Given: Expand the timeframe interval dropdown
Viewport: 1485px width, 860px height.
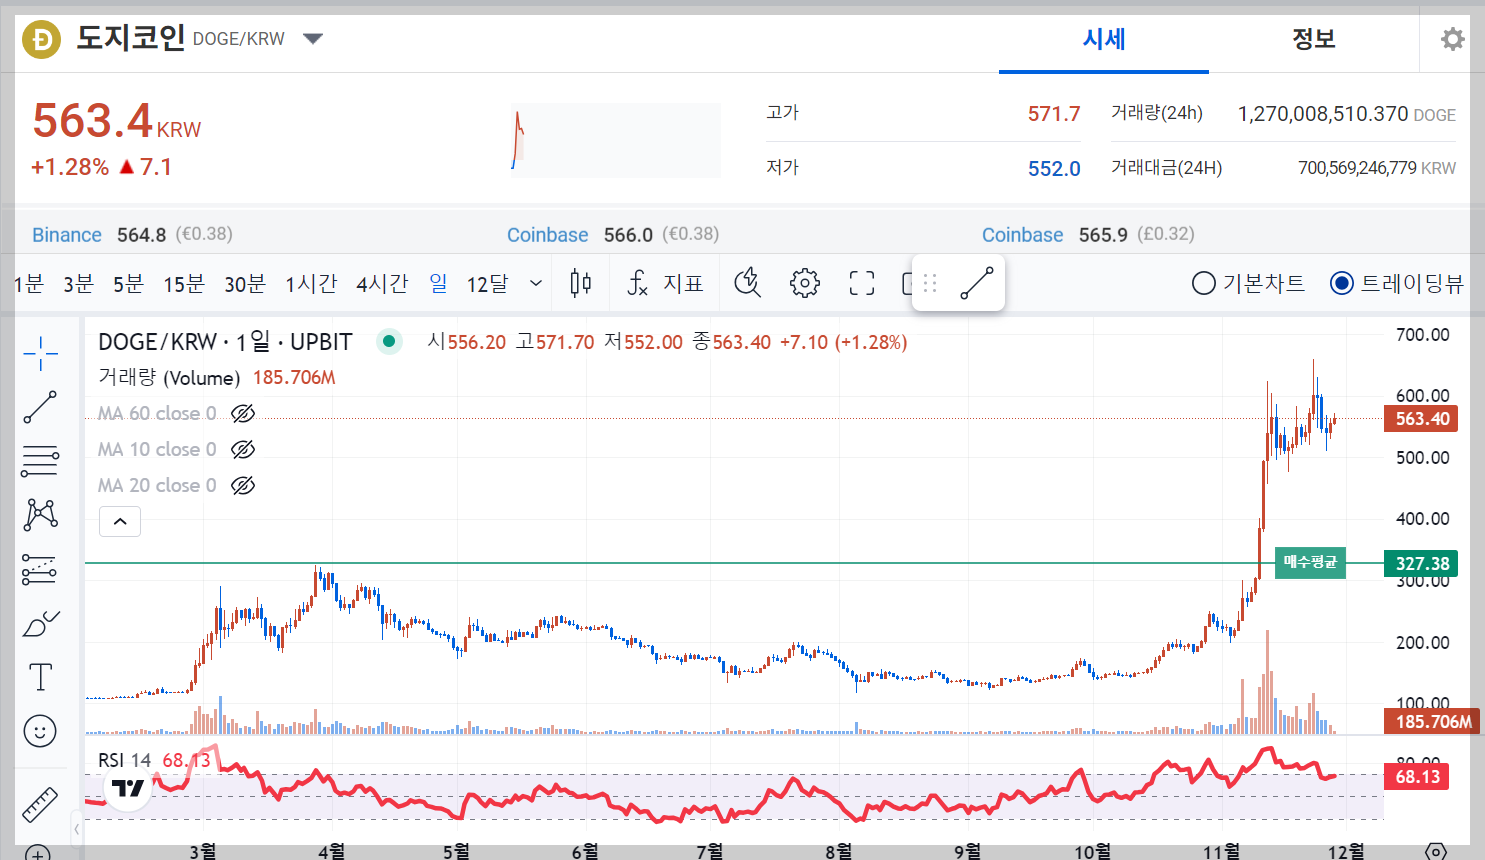Looking at the screenshot, I should [x=536, y=284].
